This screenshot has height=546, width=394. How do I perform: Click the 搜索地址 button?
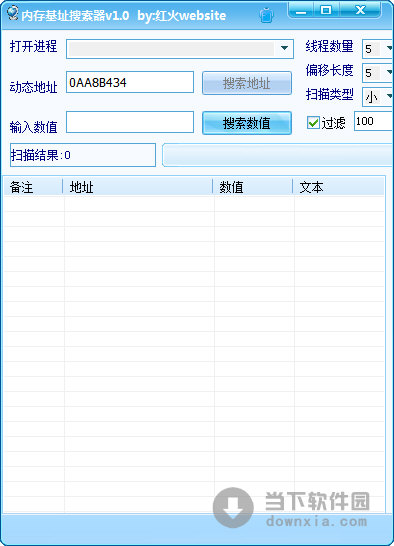pyautogui.click(x=247, y=83)
